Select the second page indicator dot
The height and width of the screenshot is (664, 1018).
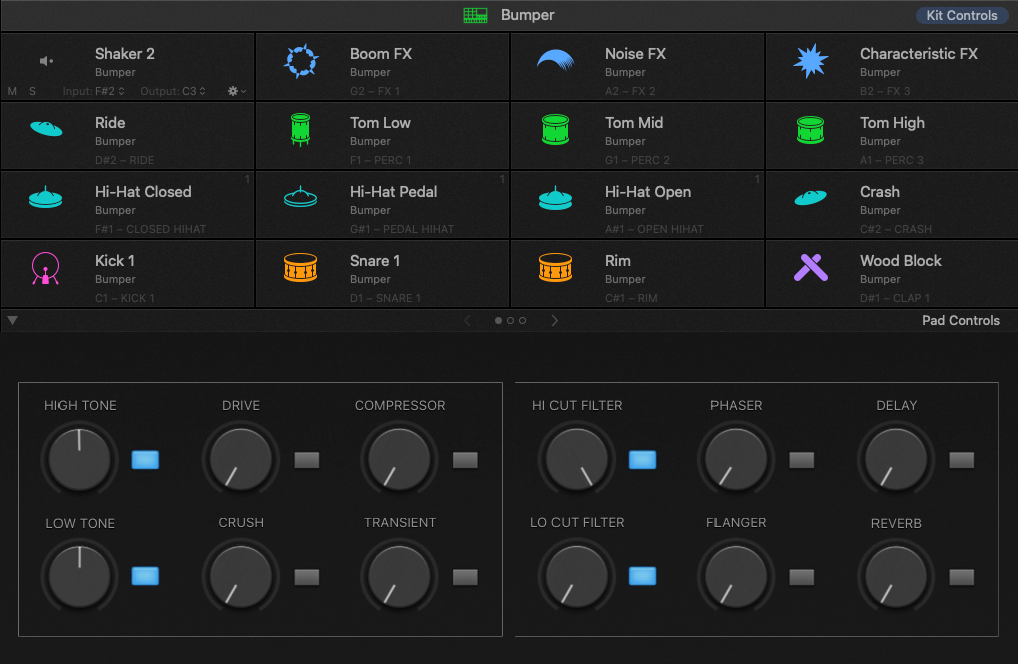click(x=510, y=321)
